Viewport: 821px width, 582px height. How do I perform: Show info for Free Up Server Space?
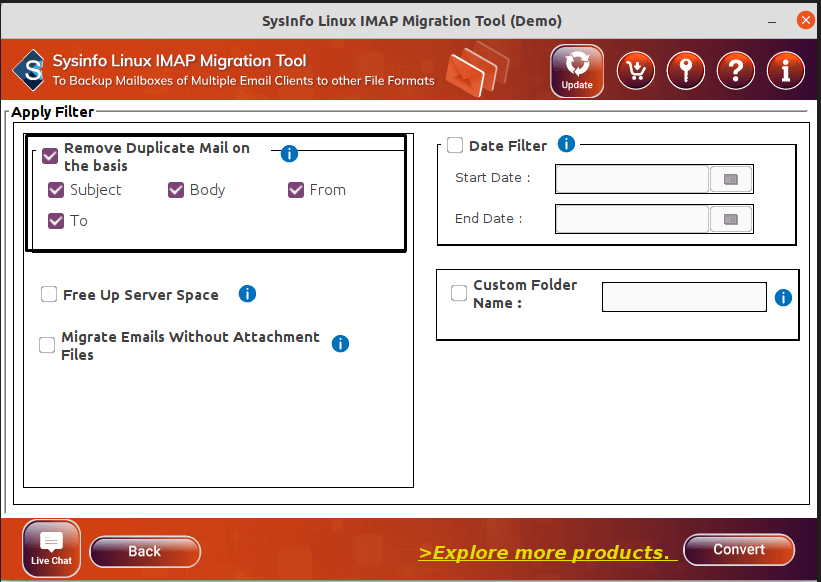coord(247,294)
